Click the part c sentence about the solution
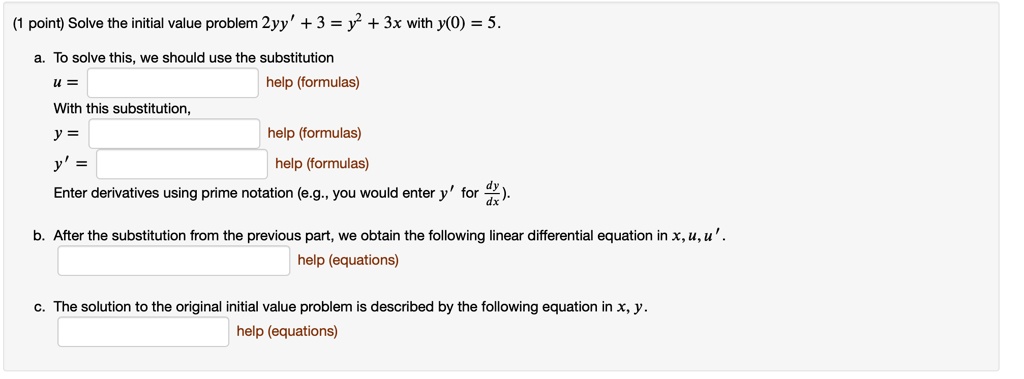Image resolution: width=1024 pixels, height=379 pixels. (350, 307)
